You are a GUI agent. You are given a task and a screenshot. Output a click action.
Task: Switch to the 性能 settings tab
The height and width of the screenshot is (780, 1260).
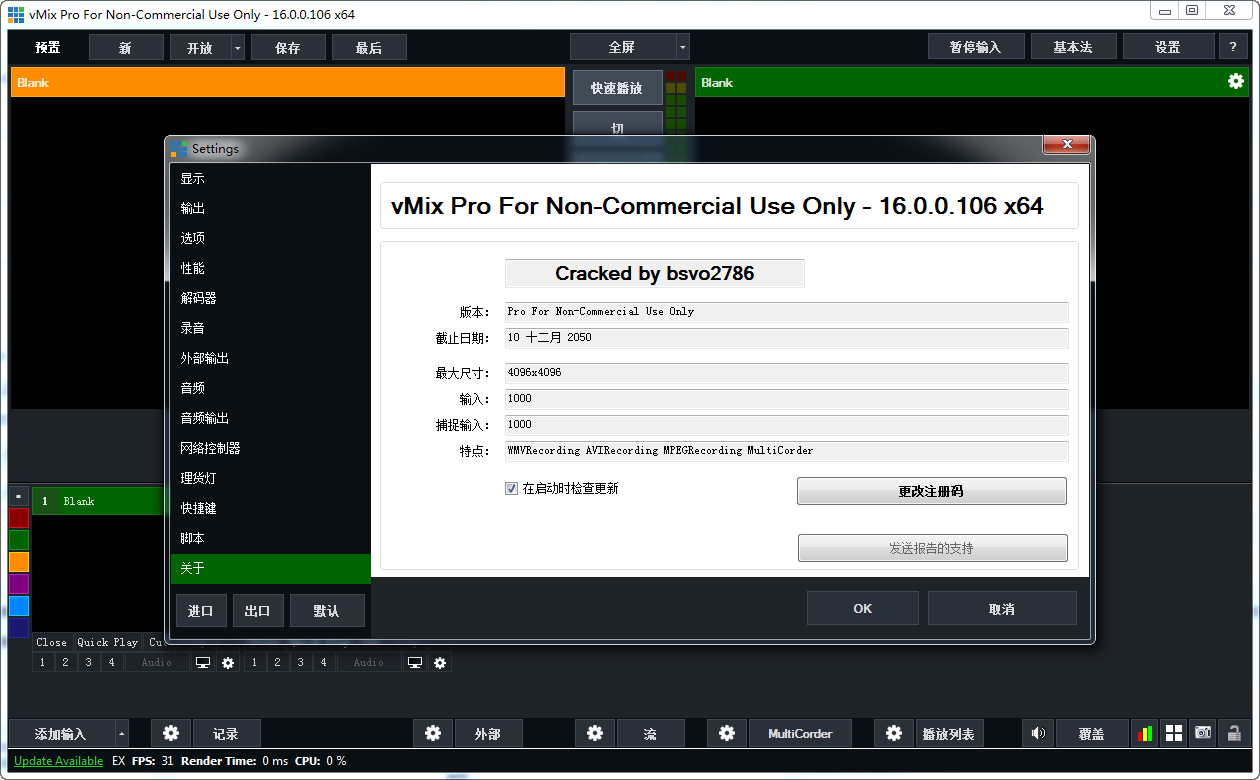tap(271, 269)
